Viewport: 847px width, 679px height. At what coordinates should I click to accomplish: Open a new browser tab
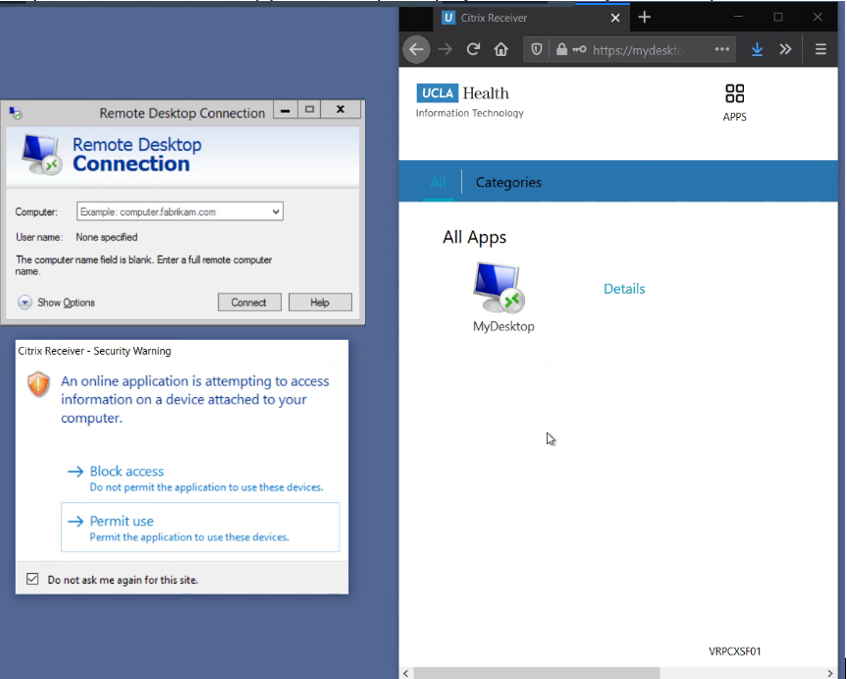644,17
